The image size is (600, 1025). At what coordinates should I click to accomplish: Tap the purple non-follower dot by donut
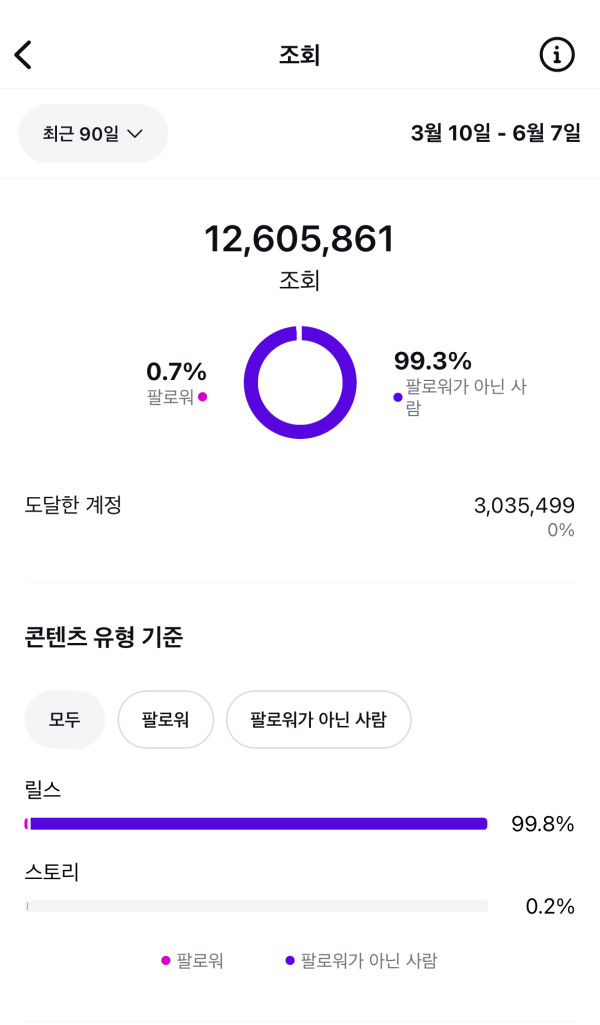[x=398, y=397]
